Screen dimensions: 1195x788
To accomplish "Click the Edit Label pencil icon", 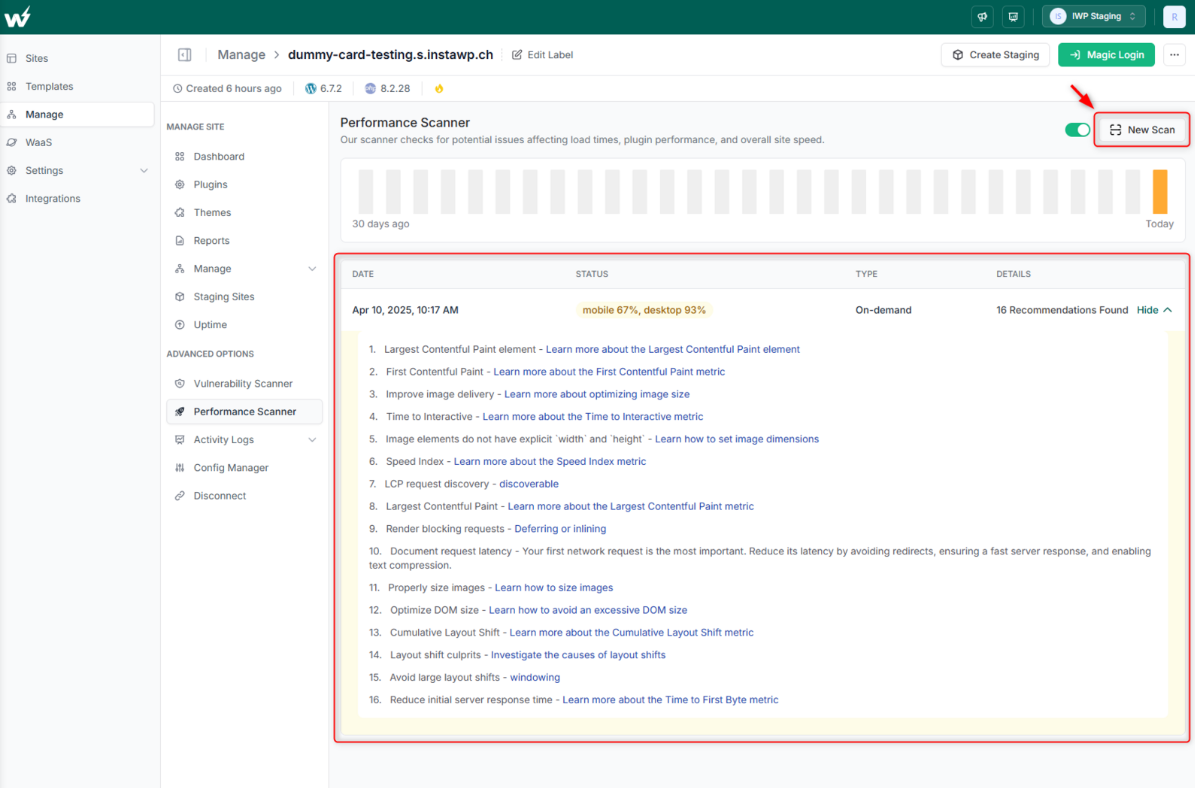I will click(517, 55).
